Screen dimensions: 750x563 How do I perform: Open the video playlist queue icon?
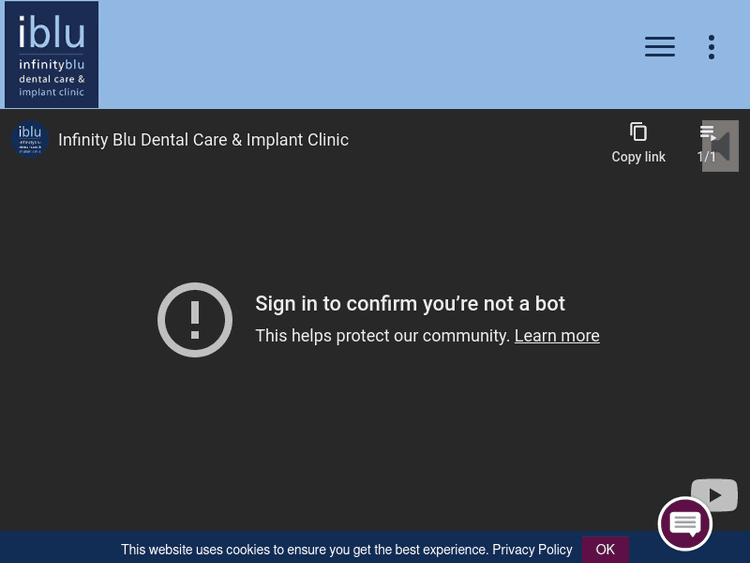706,132
